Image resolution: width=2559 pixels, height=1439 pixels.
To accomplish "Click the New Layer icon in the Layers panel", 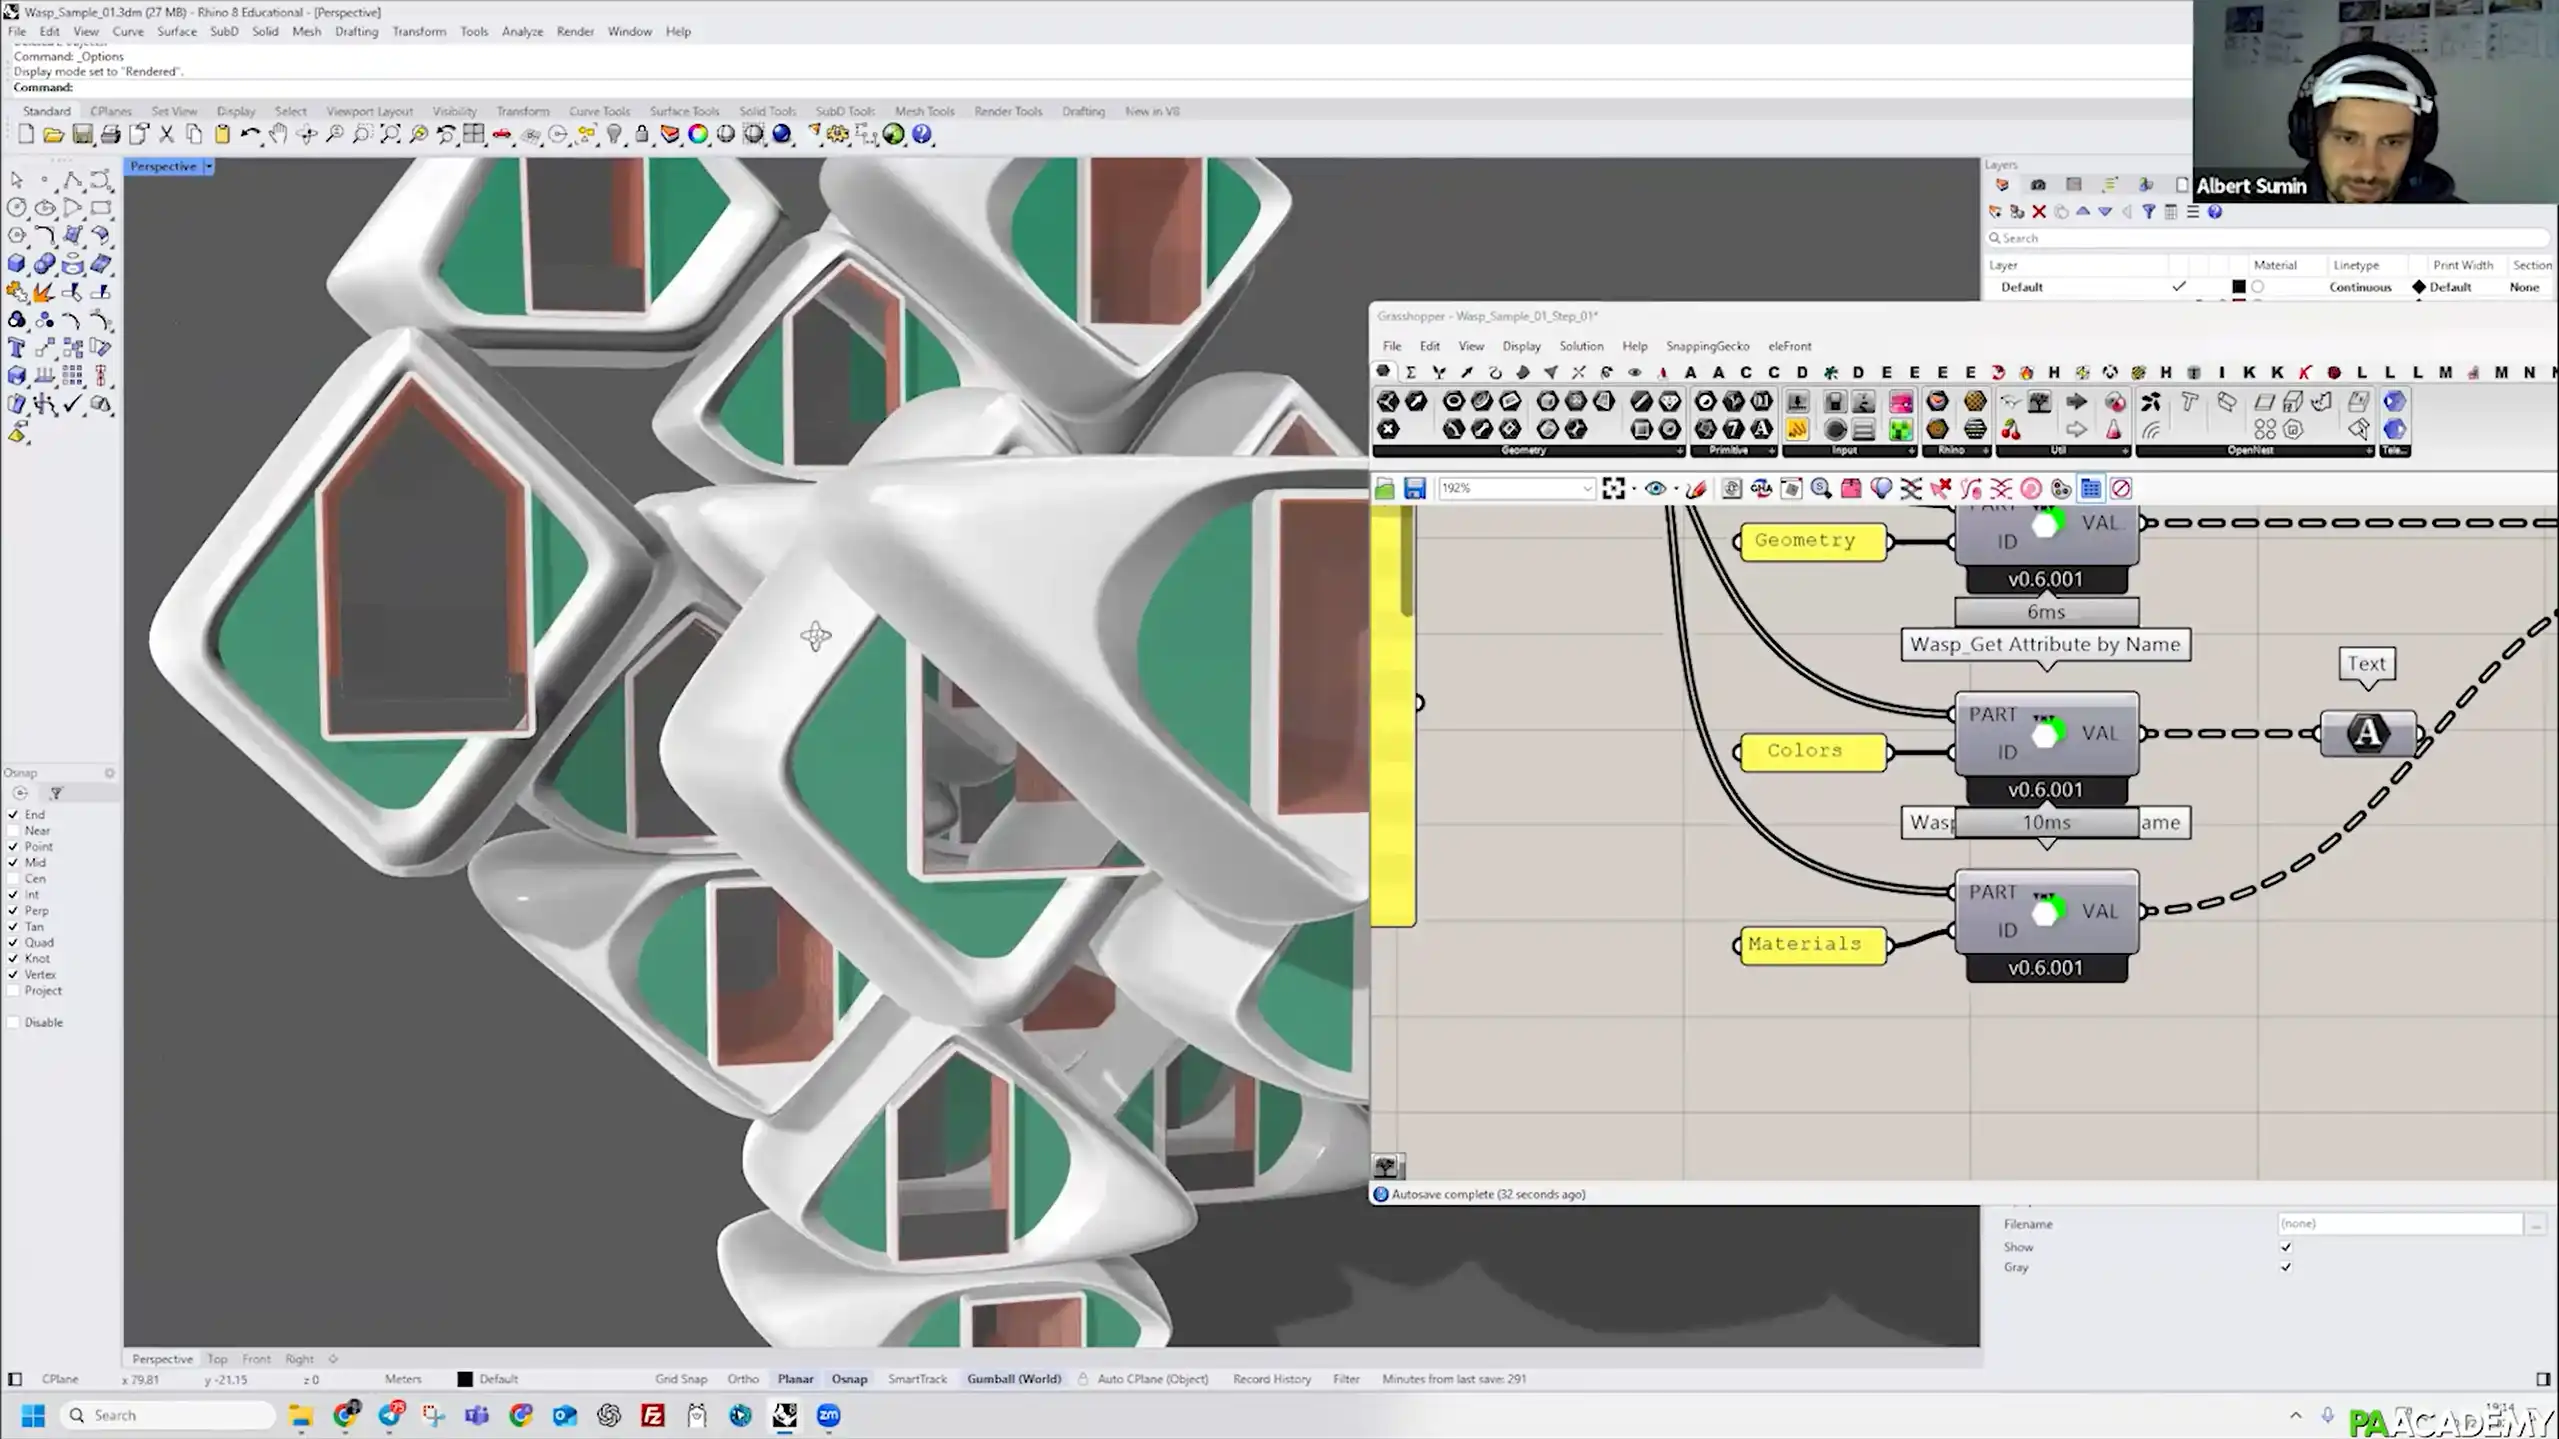I will [x=1996, y=211].
